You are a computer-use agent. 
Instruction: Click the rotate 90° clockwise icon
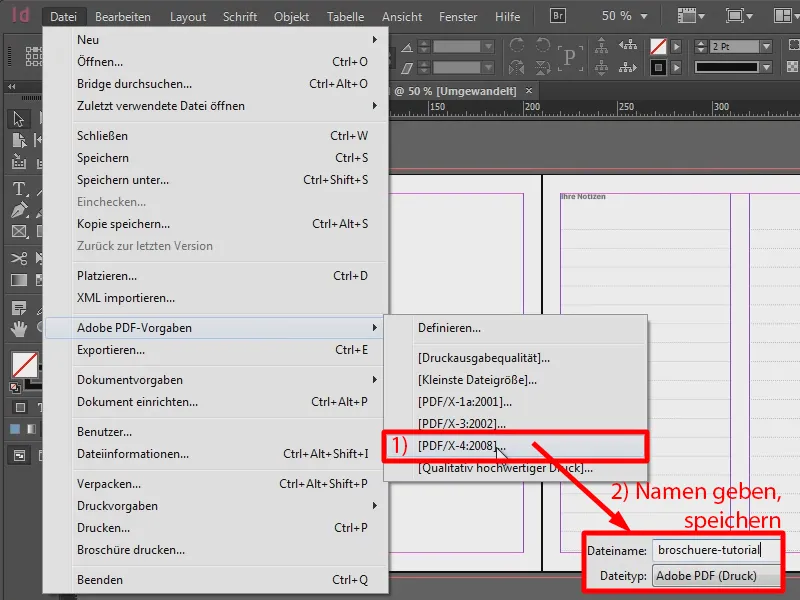516,44
